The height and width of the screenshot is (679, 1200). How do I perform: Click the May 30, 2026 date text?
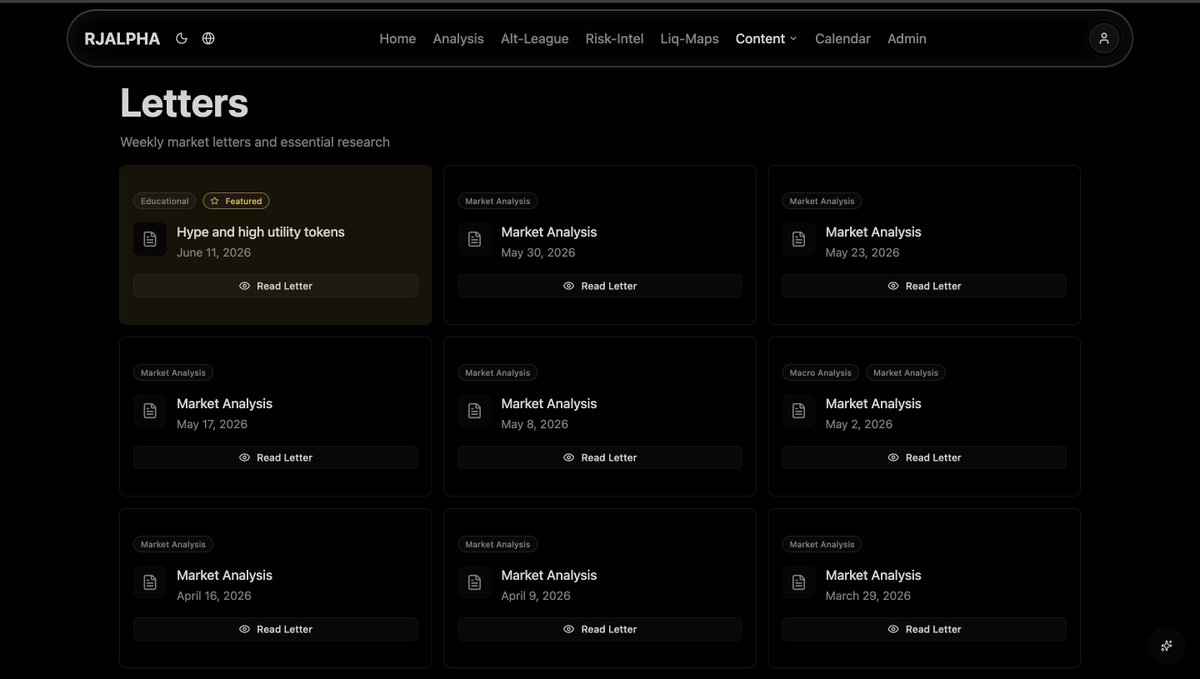coord(538,253)
